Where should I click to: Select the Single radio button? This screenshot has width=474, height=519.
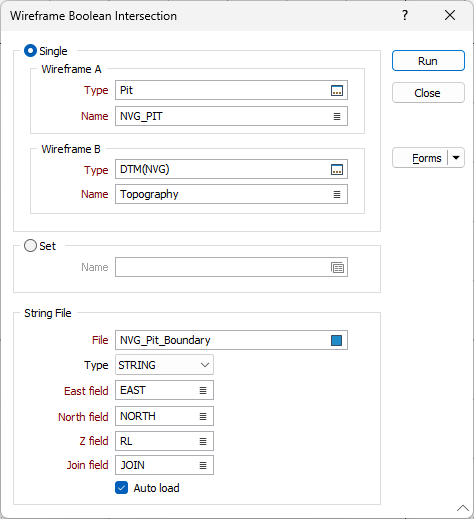pos(30,51)
